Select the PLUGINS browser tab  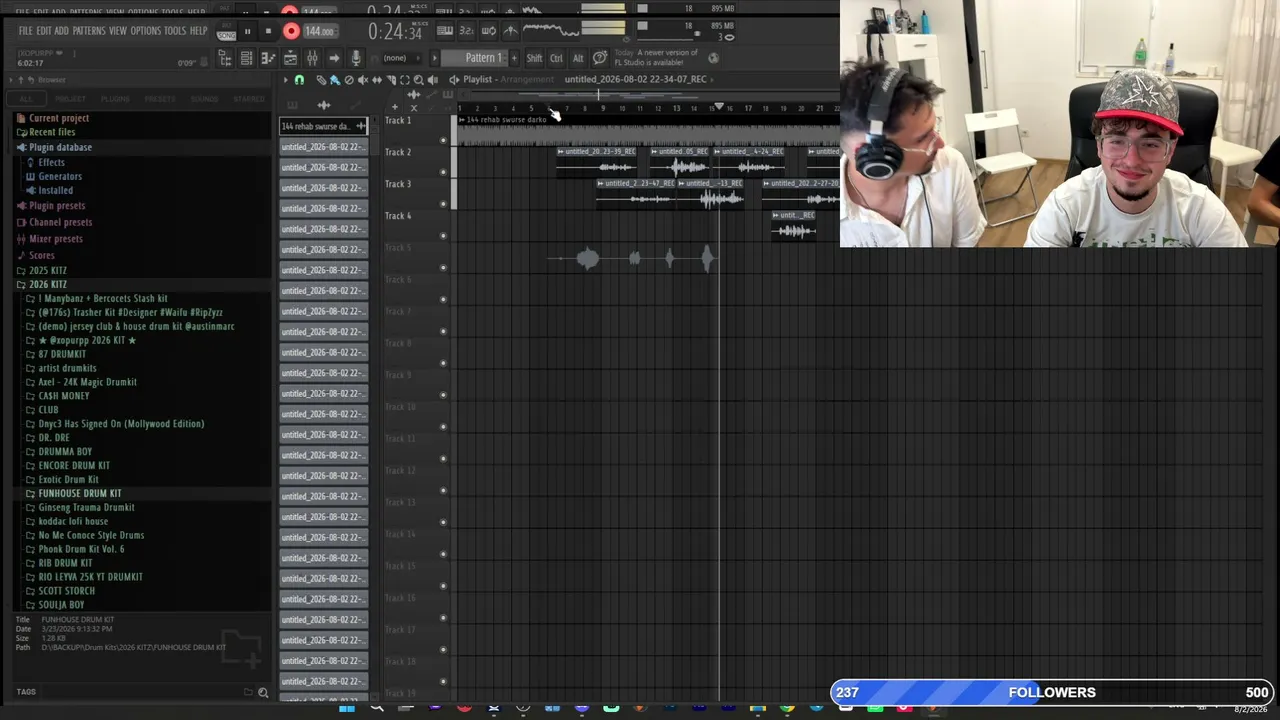coord(115,99)
